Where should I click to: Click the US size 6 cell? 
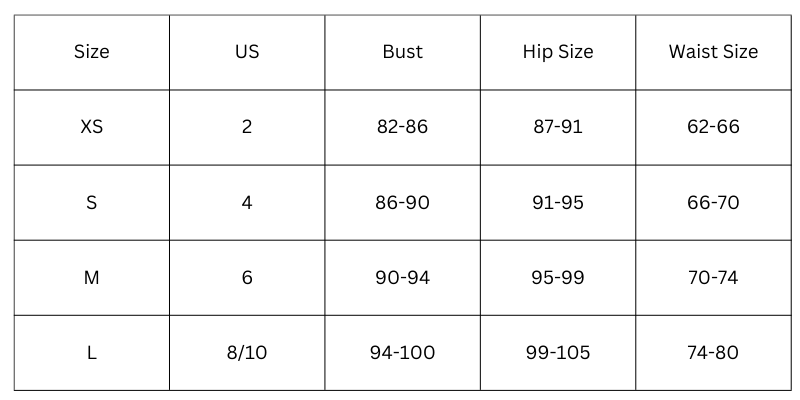click(247, 277)
